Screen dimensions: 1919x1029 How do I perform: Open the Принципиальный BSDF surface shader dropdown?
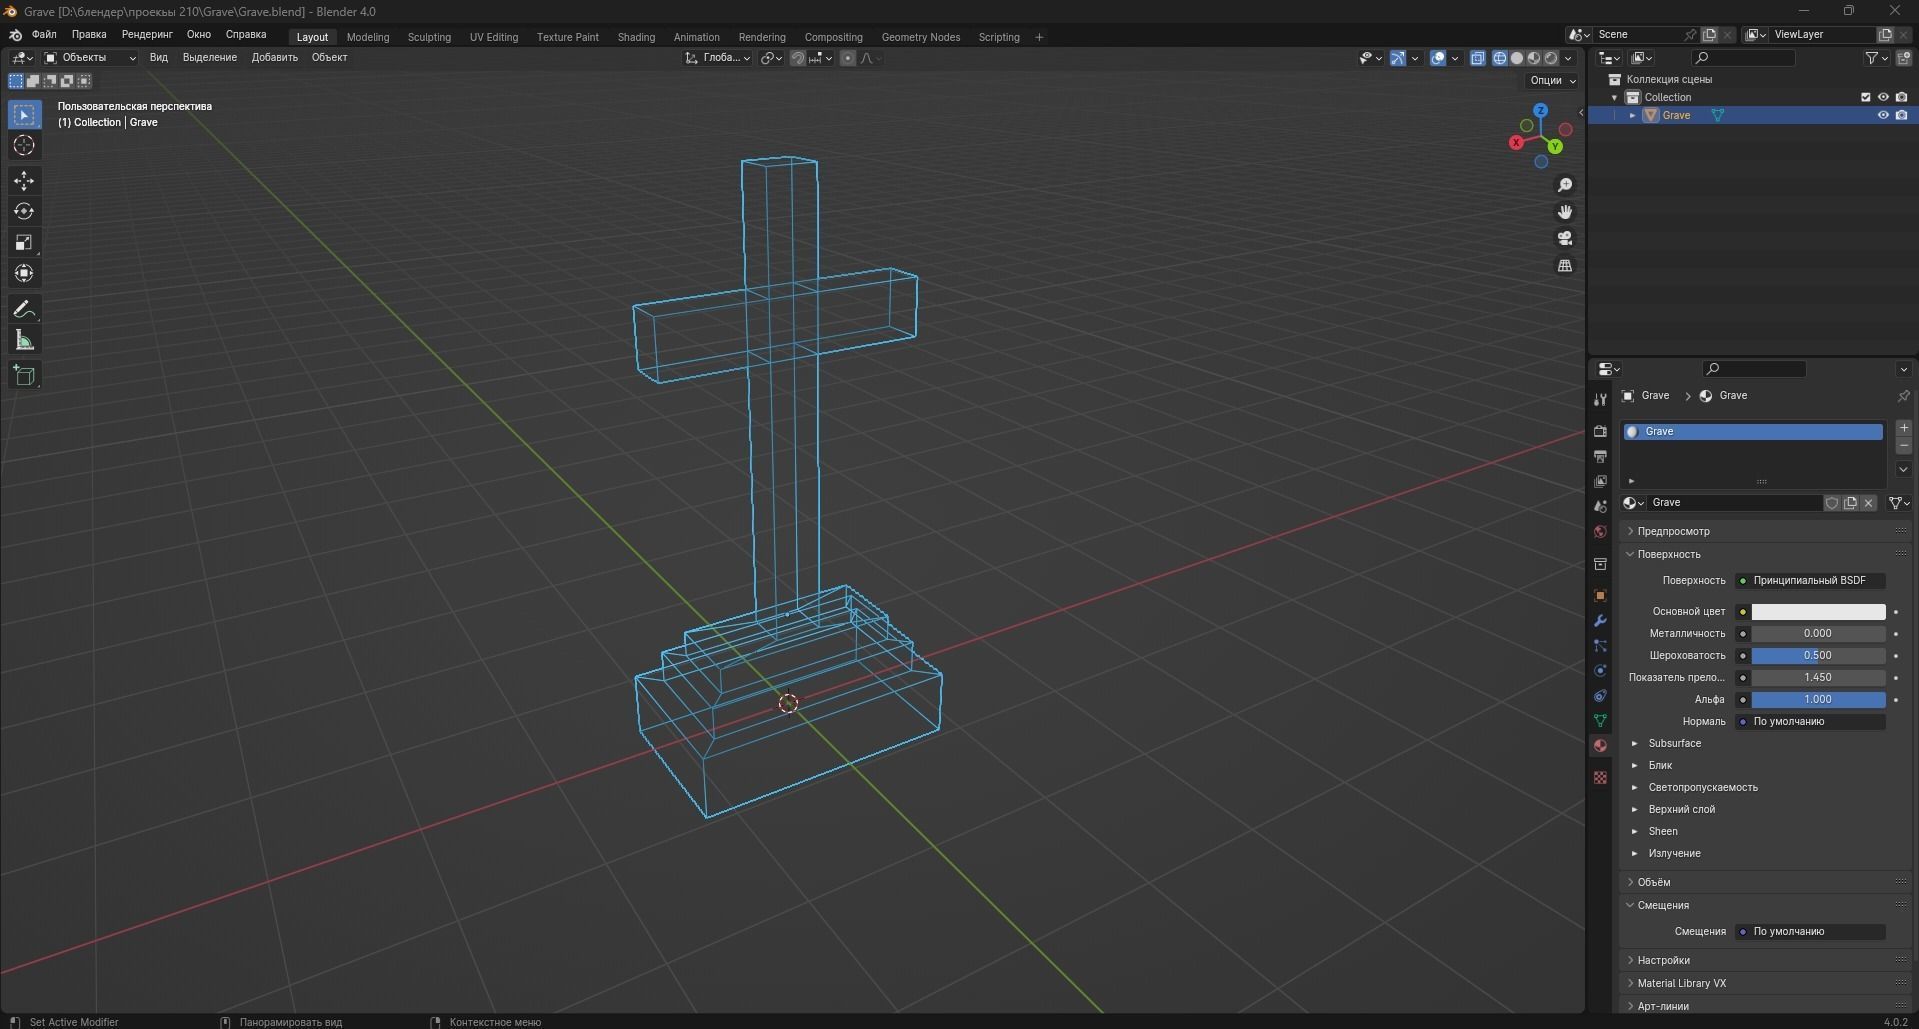tap(1810, 580)
